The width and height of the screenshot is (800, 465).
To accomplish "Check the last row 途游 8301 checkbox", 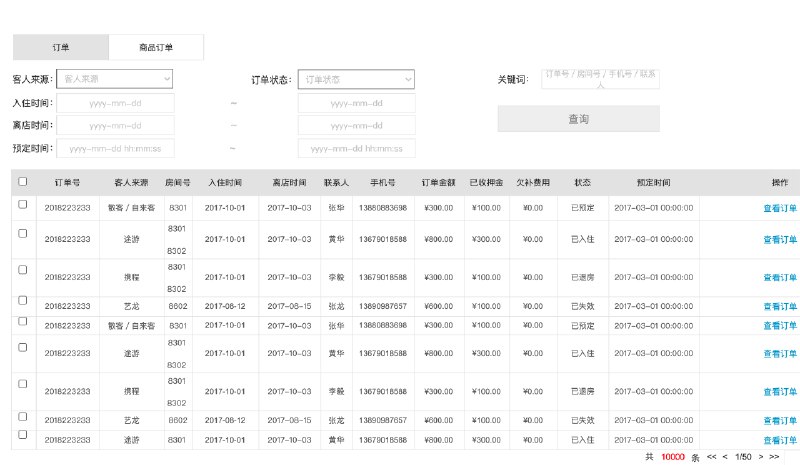I will pos(22,434).
